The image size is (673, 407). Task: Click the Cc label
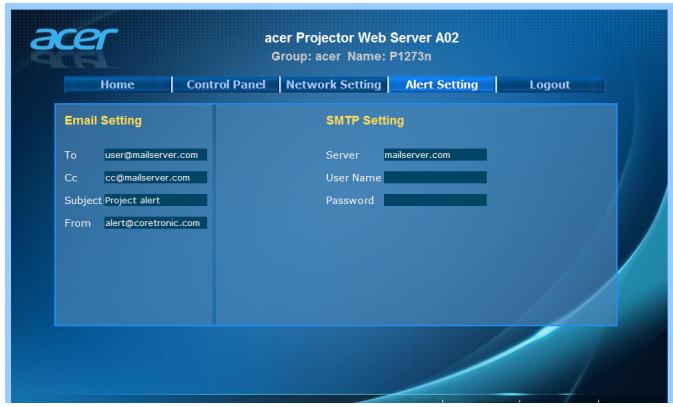click(71, 178)
